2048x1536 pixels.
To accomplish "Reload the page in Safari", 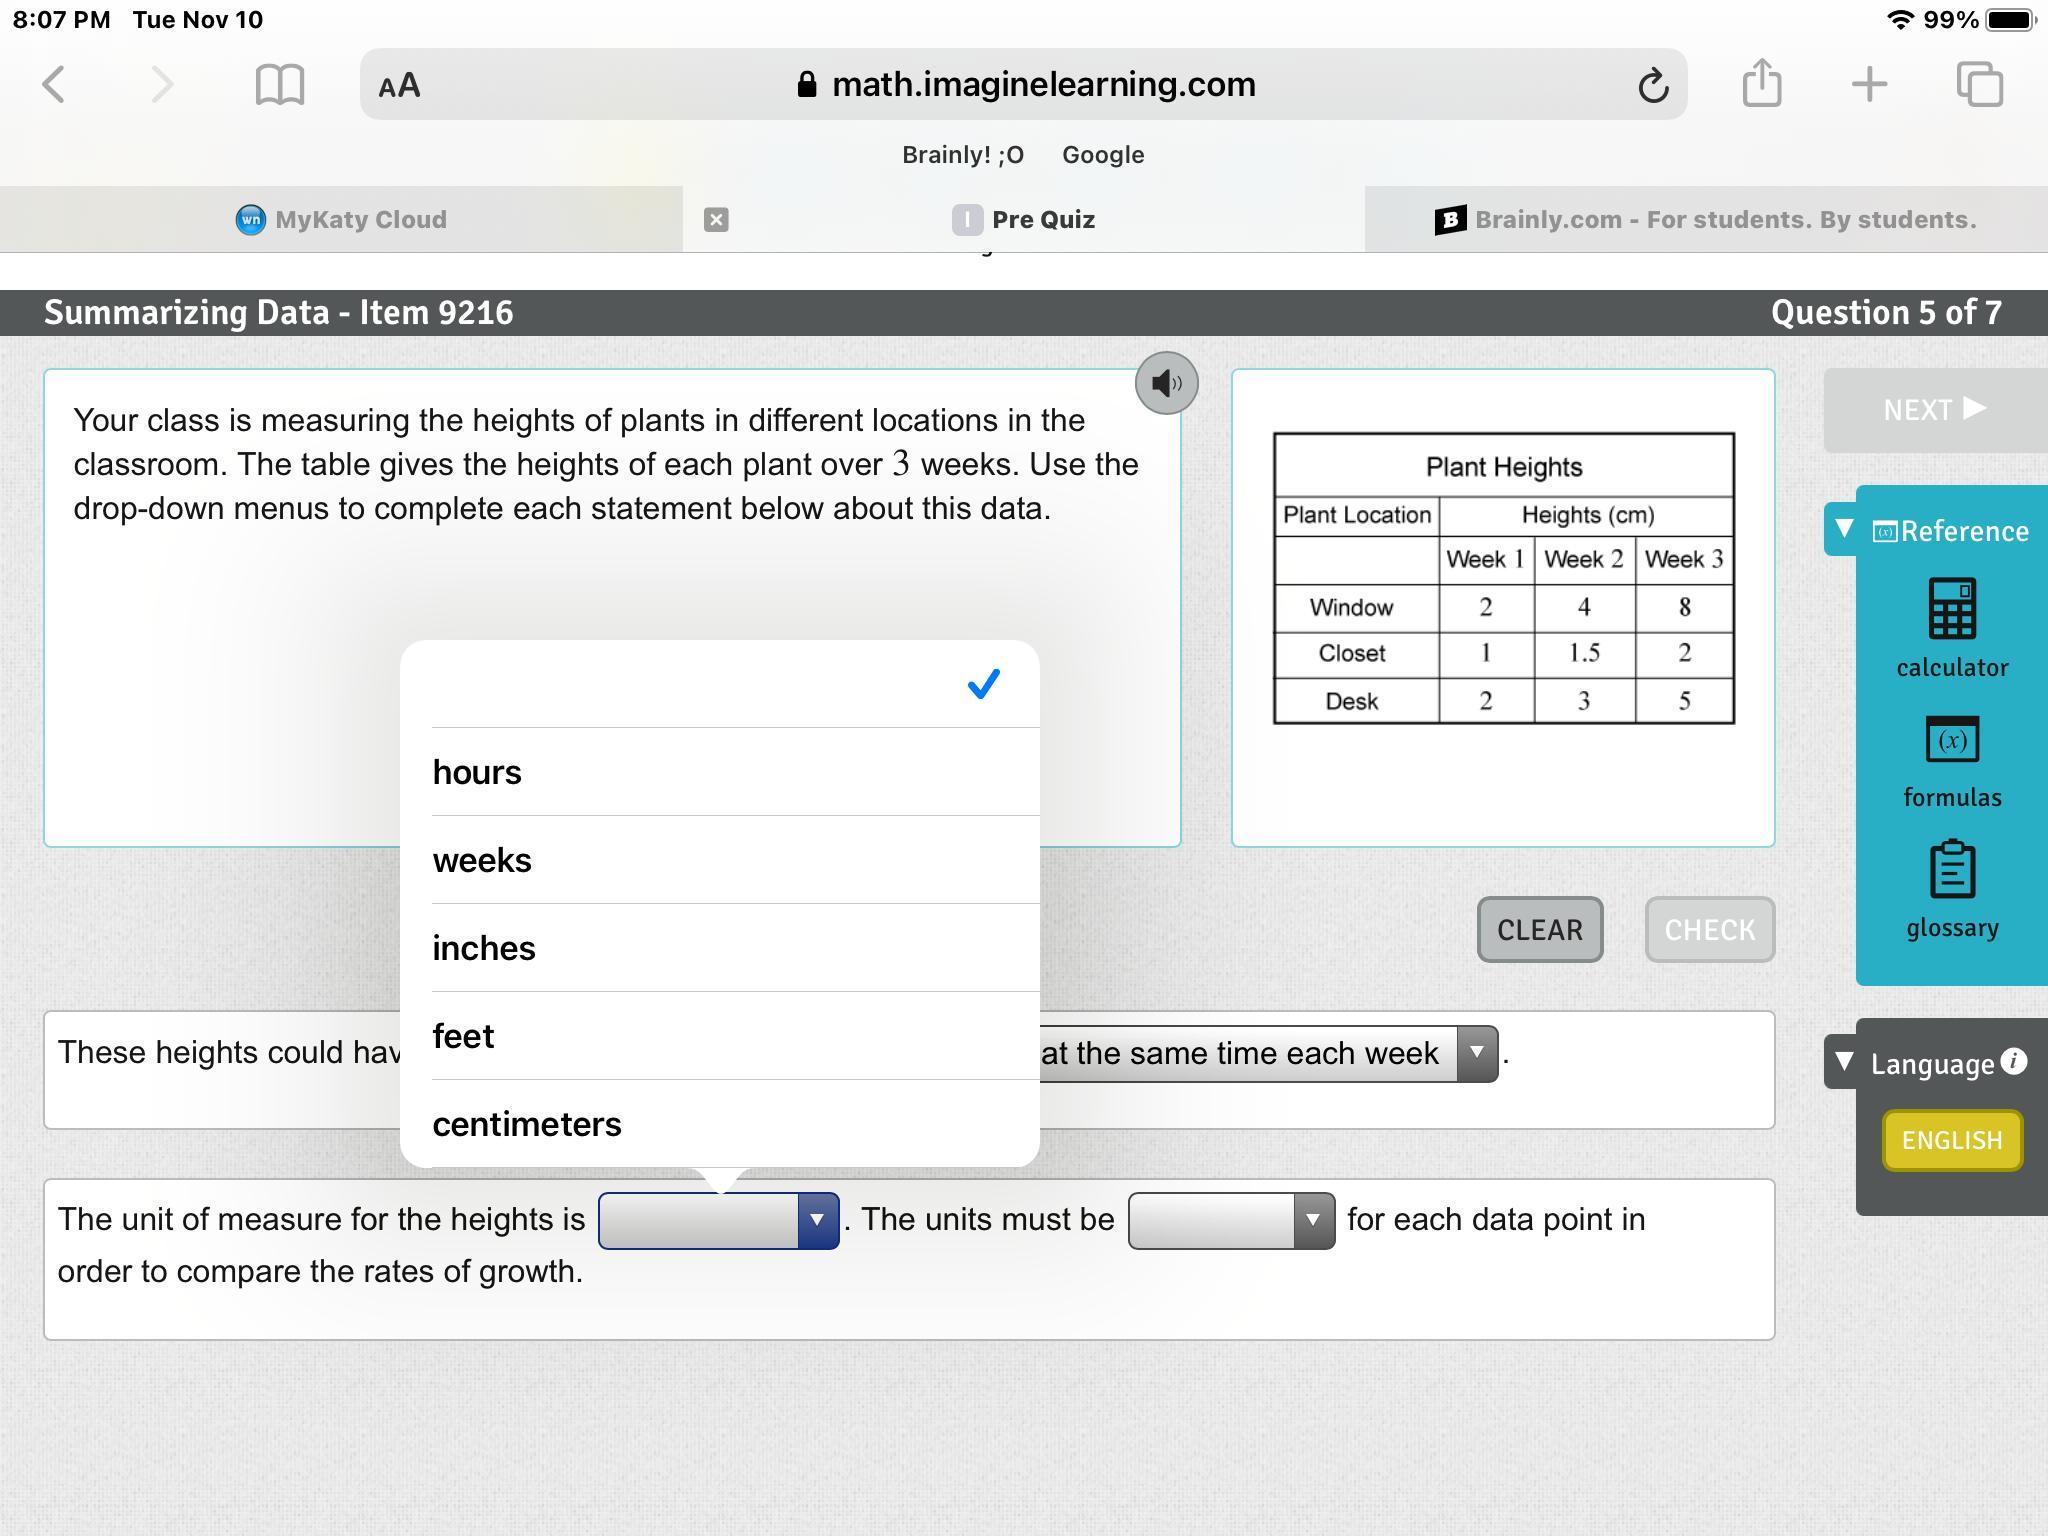I will (x=1652, y=85).
